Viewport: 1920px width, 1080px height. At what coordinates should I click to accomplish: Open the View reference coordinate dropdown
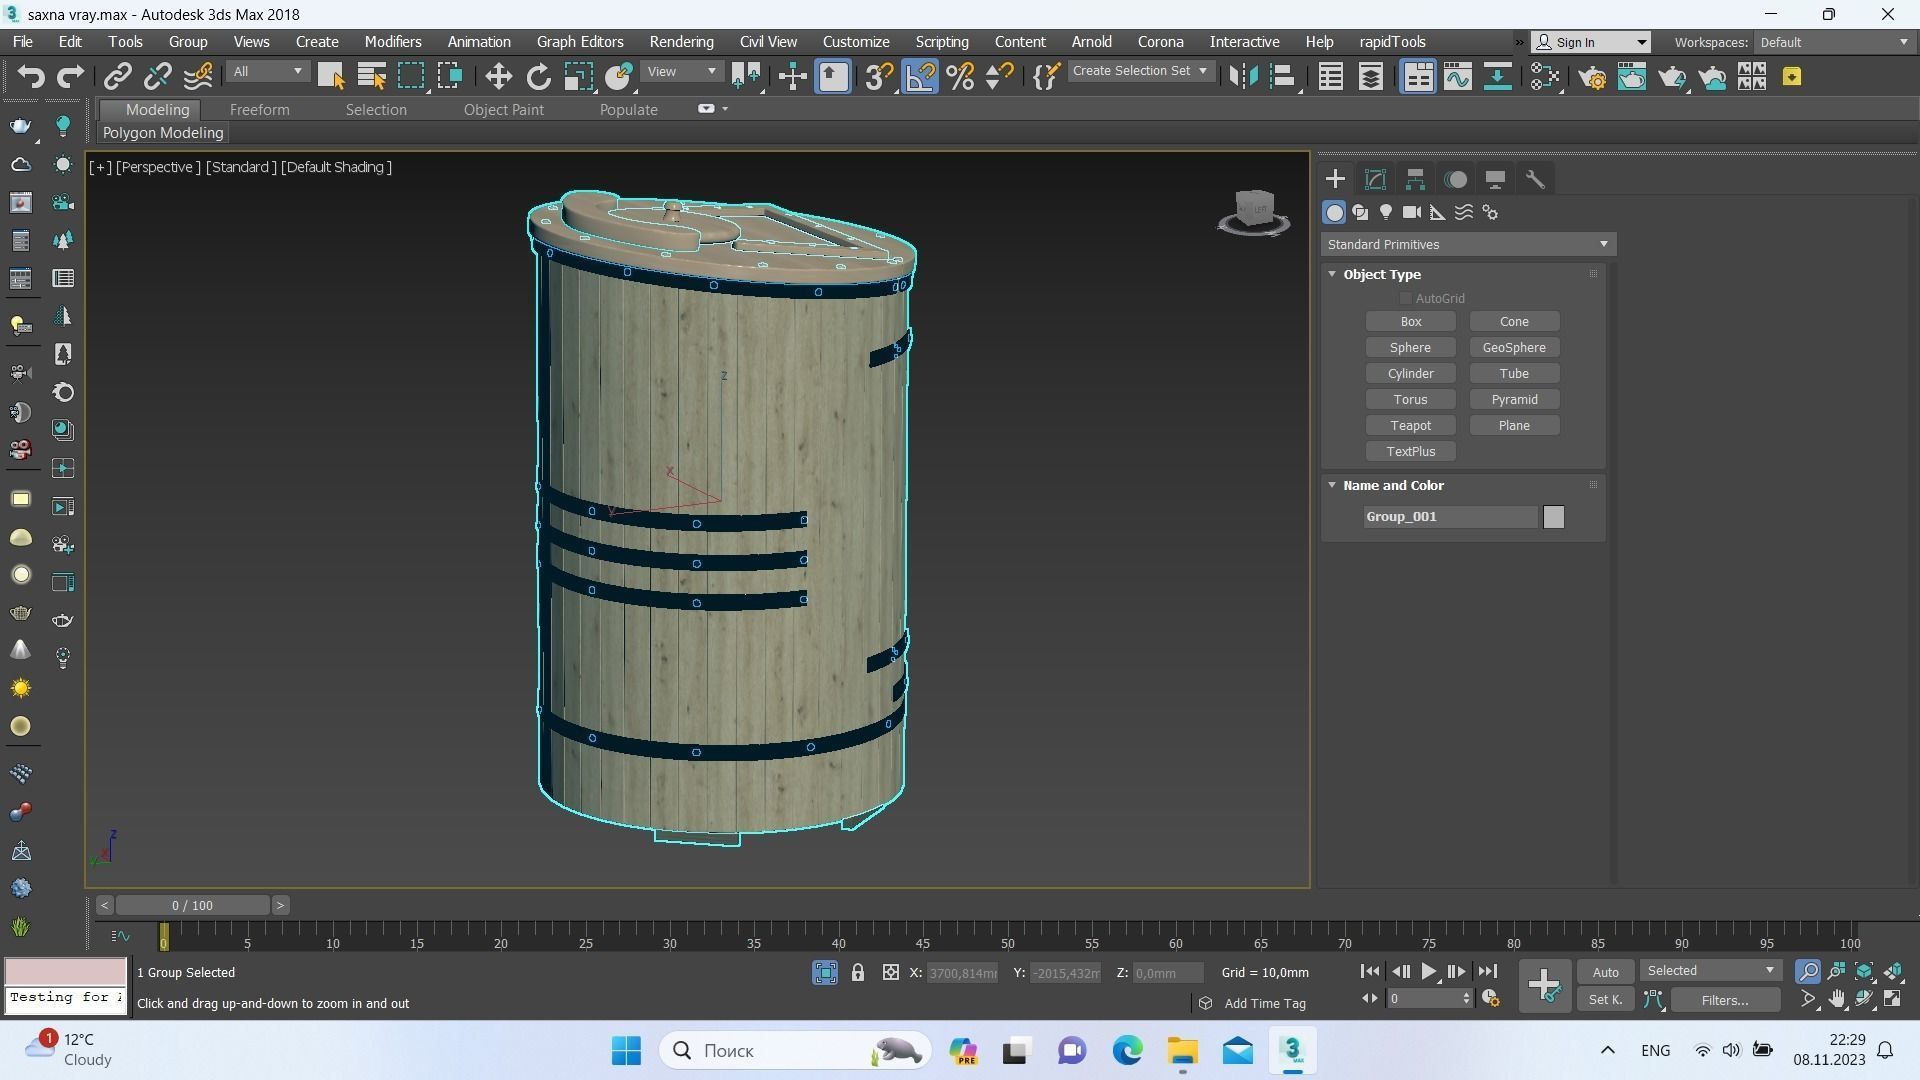pyautogui.click(x=681, y=72)
